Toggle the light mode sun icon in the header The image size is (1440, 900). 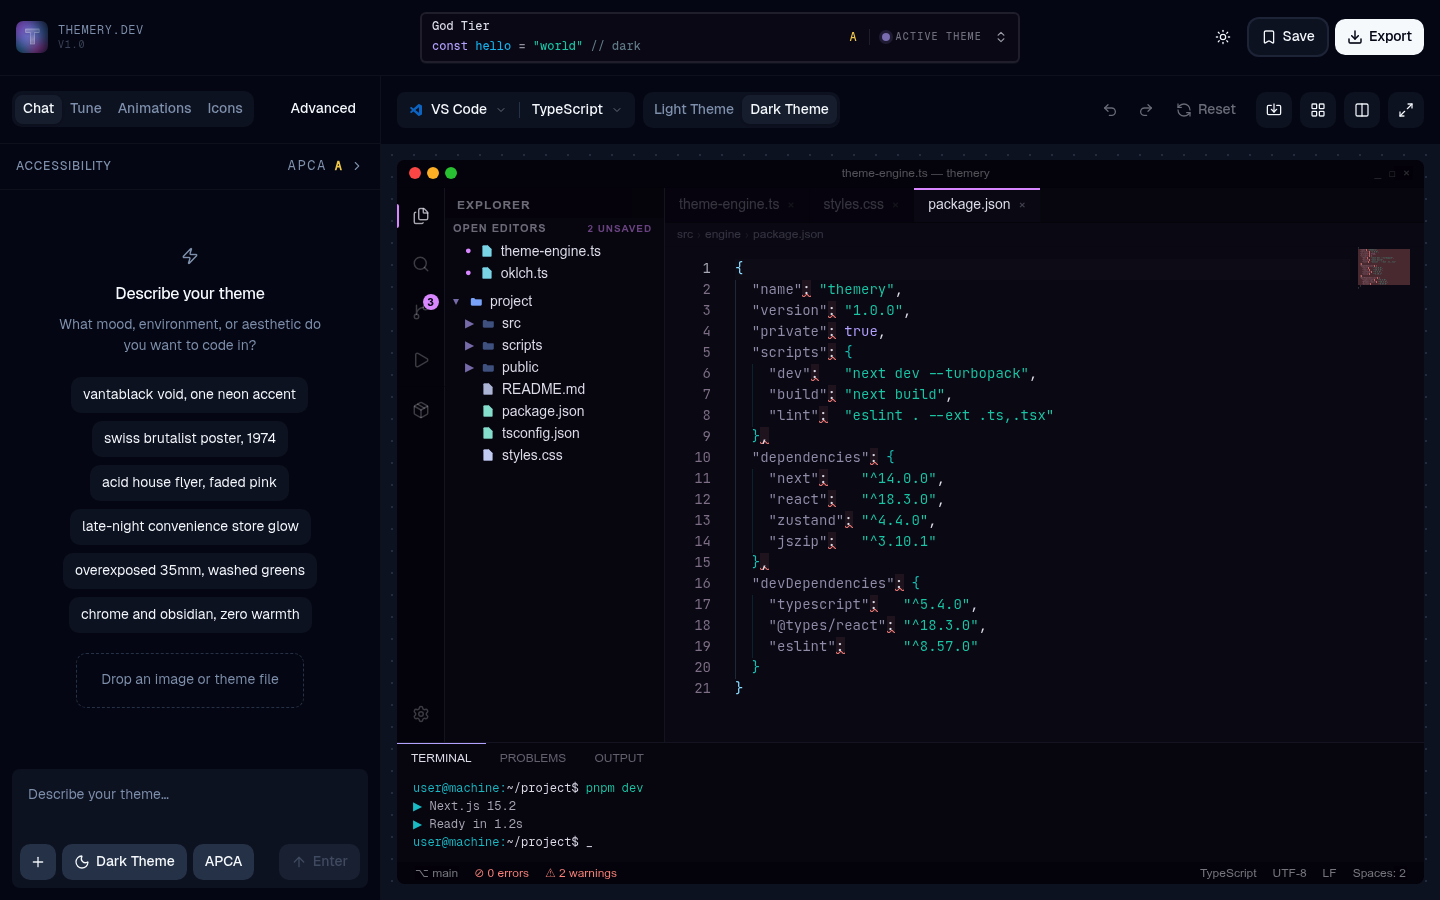1222,36
